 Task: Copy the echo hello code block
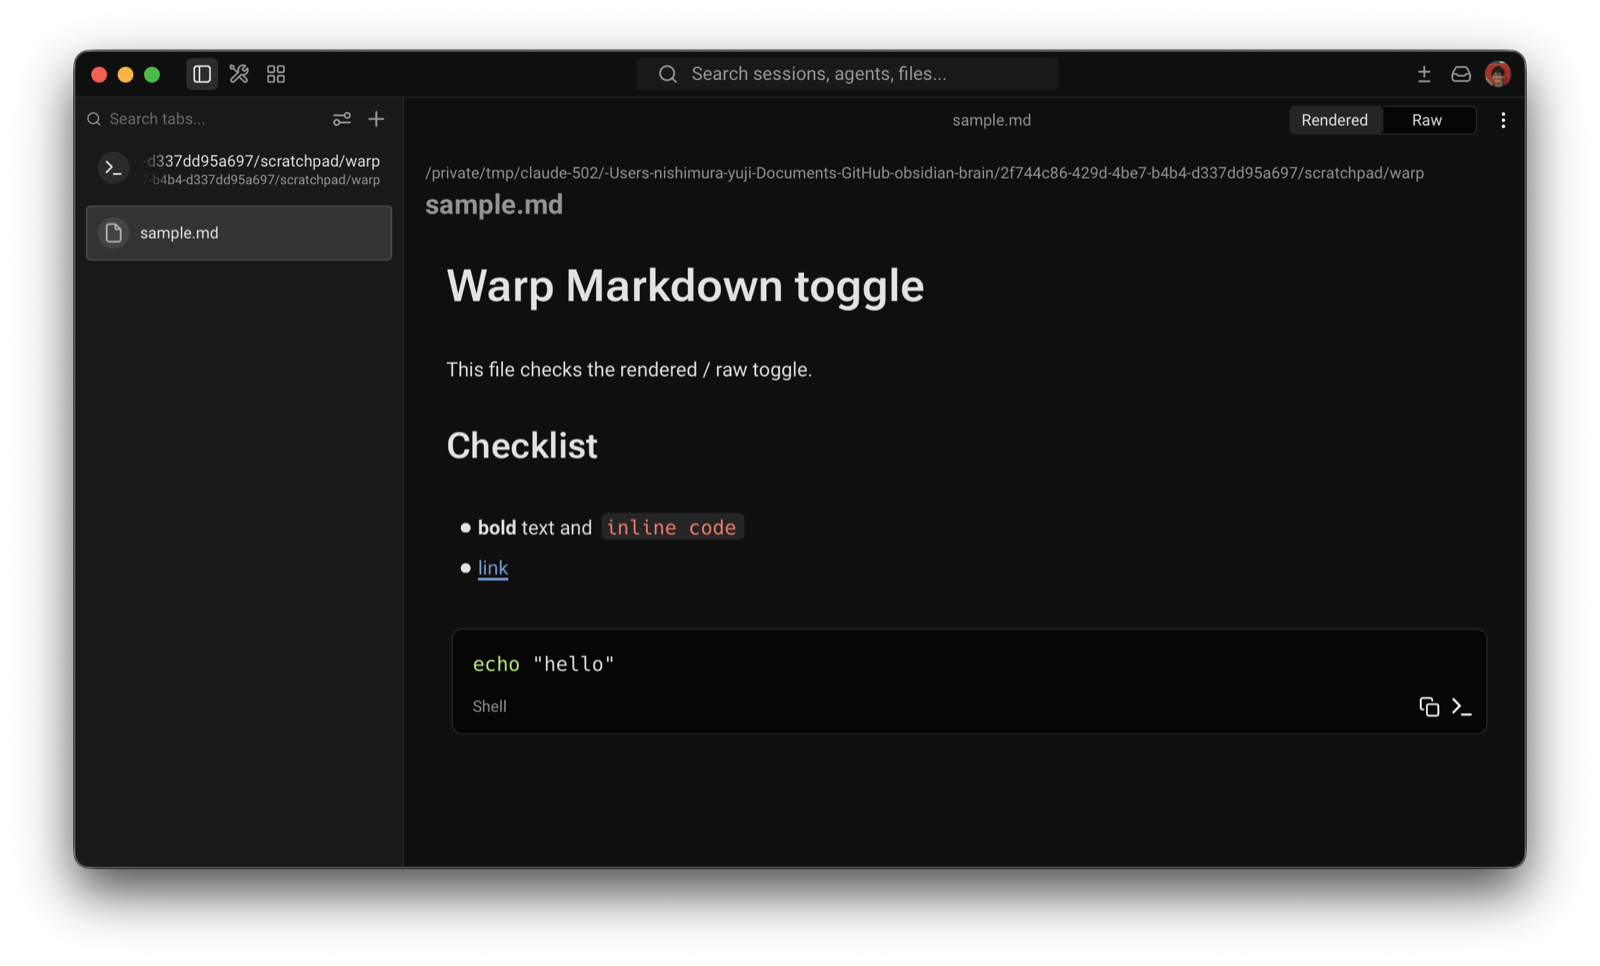[1429, 707]
